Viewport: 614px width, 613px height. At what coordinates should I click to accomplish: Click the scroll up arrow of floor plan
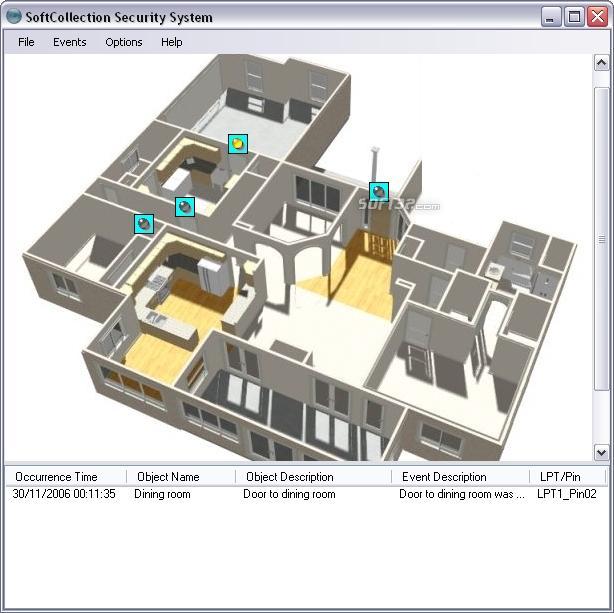click(601, 63)
